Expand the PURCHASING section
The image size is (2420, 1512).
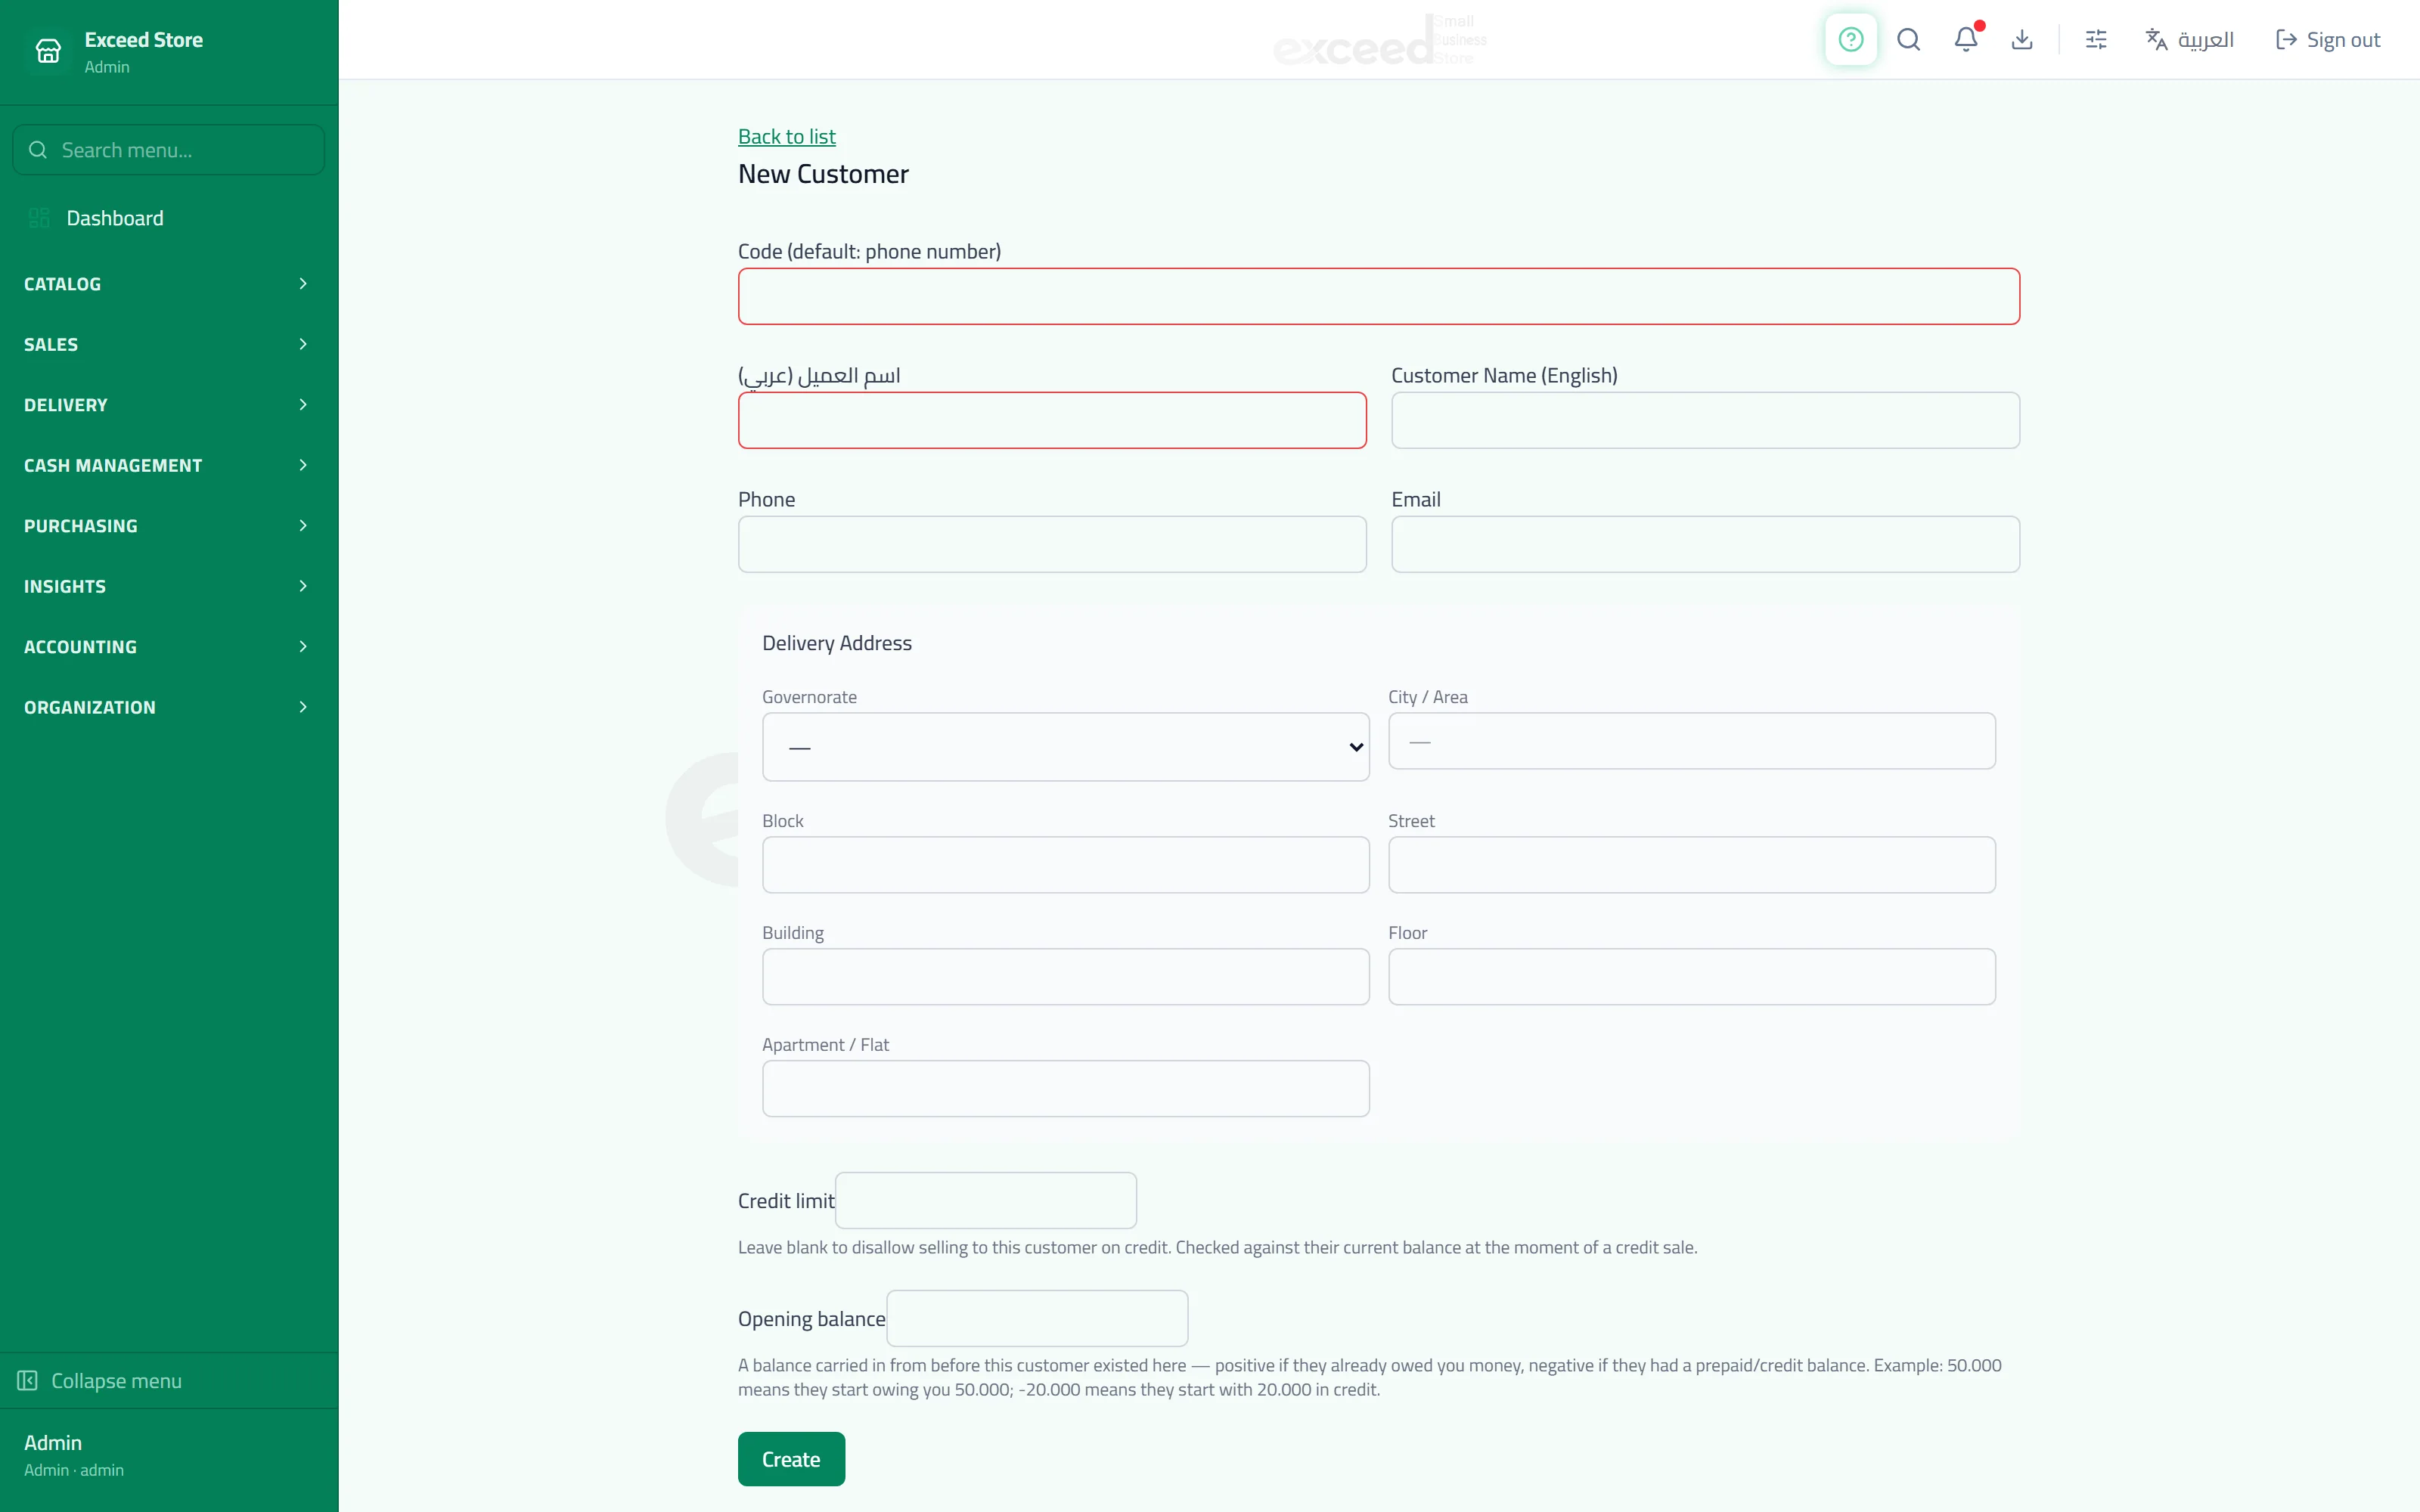pos(168,526)
